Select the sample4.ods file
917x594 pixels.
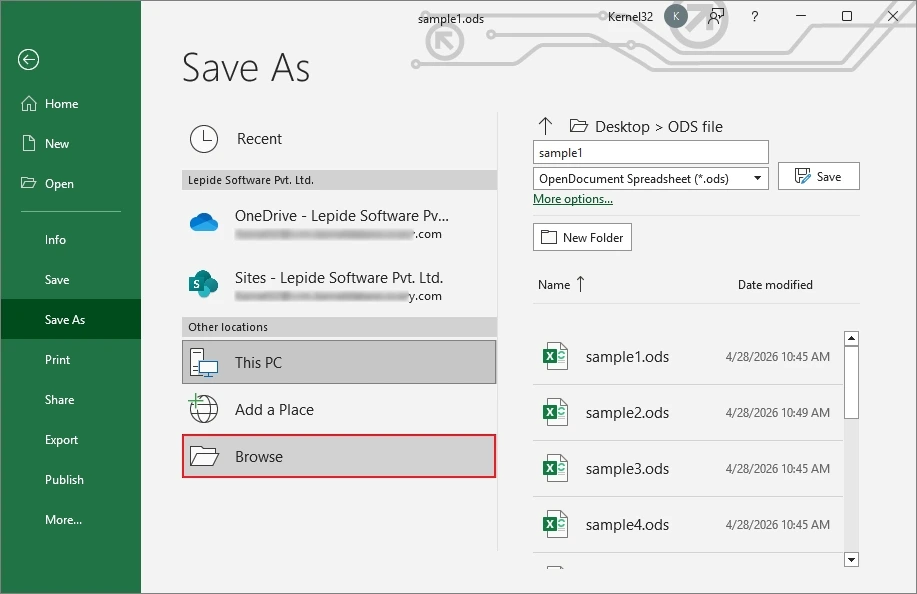[688, 525]
